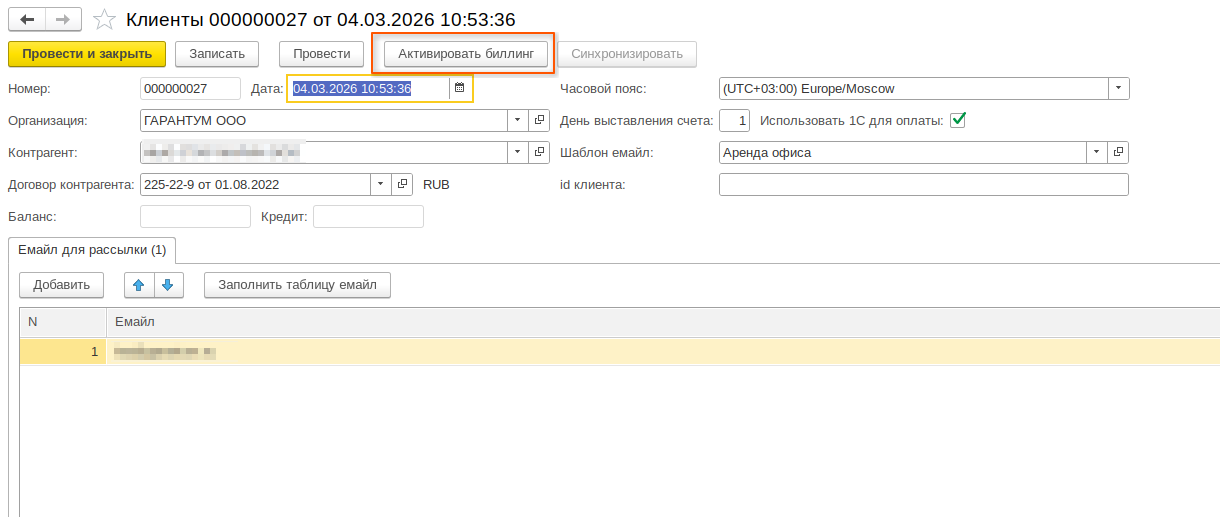The height and width of the screenshot is (517, 1220).
Task: Open the Контрагент record with open icon
Action: click(x=539, y=153)
